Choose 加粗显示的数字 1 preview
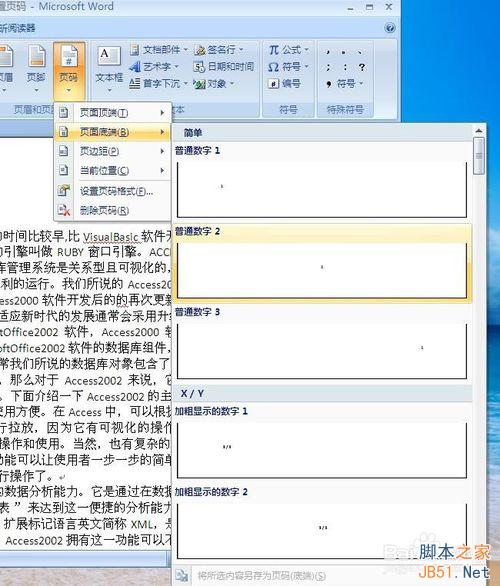500x586 pixels. [x=322, y=450]
